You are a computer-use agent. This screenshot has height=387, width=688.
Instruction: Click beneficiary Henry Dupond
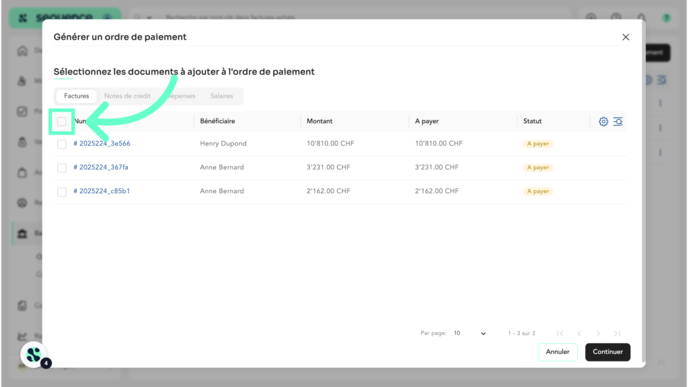(x=223, y=143)
